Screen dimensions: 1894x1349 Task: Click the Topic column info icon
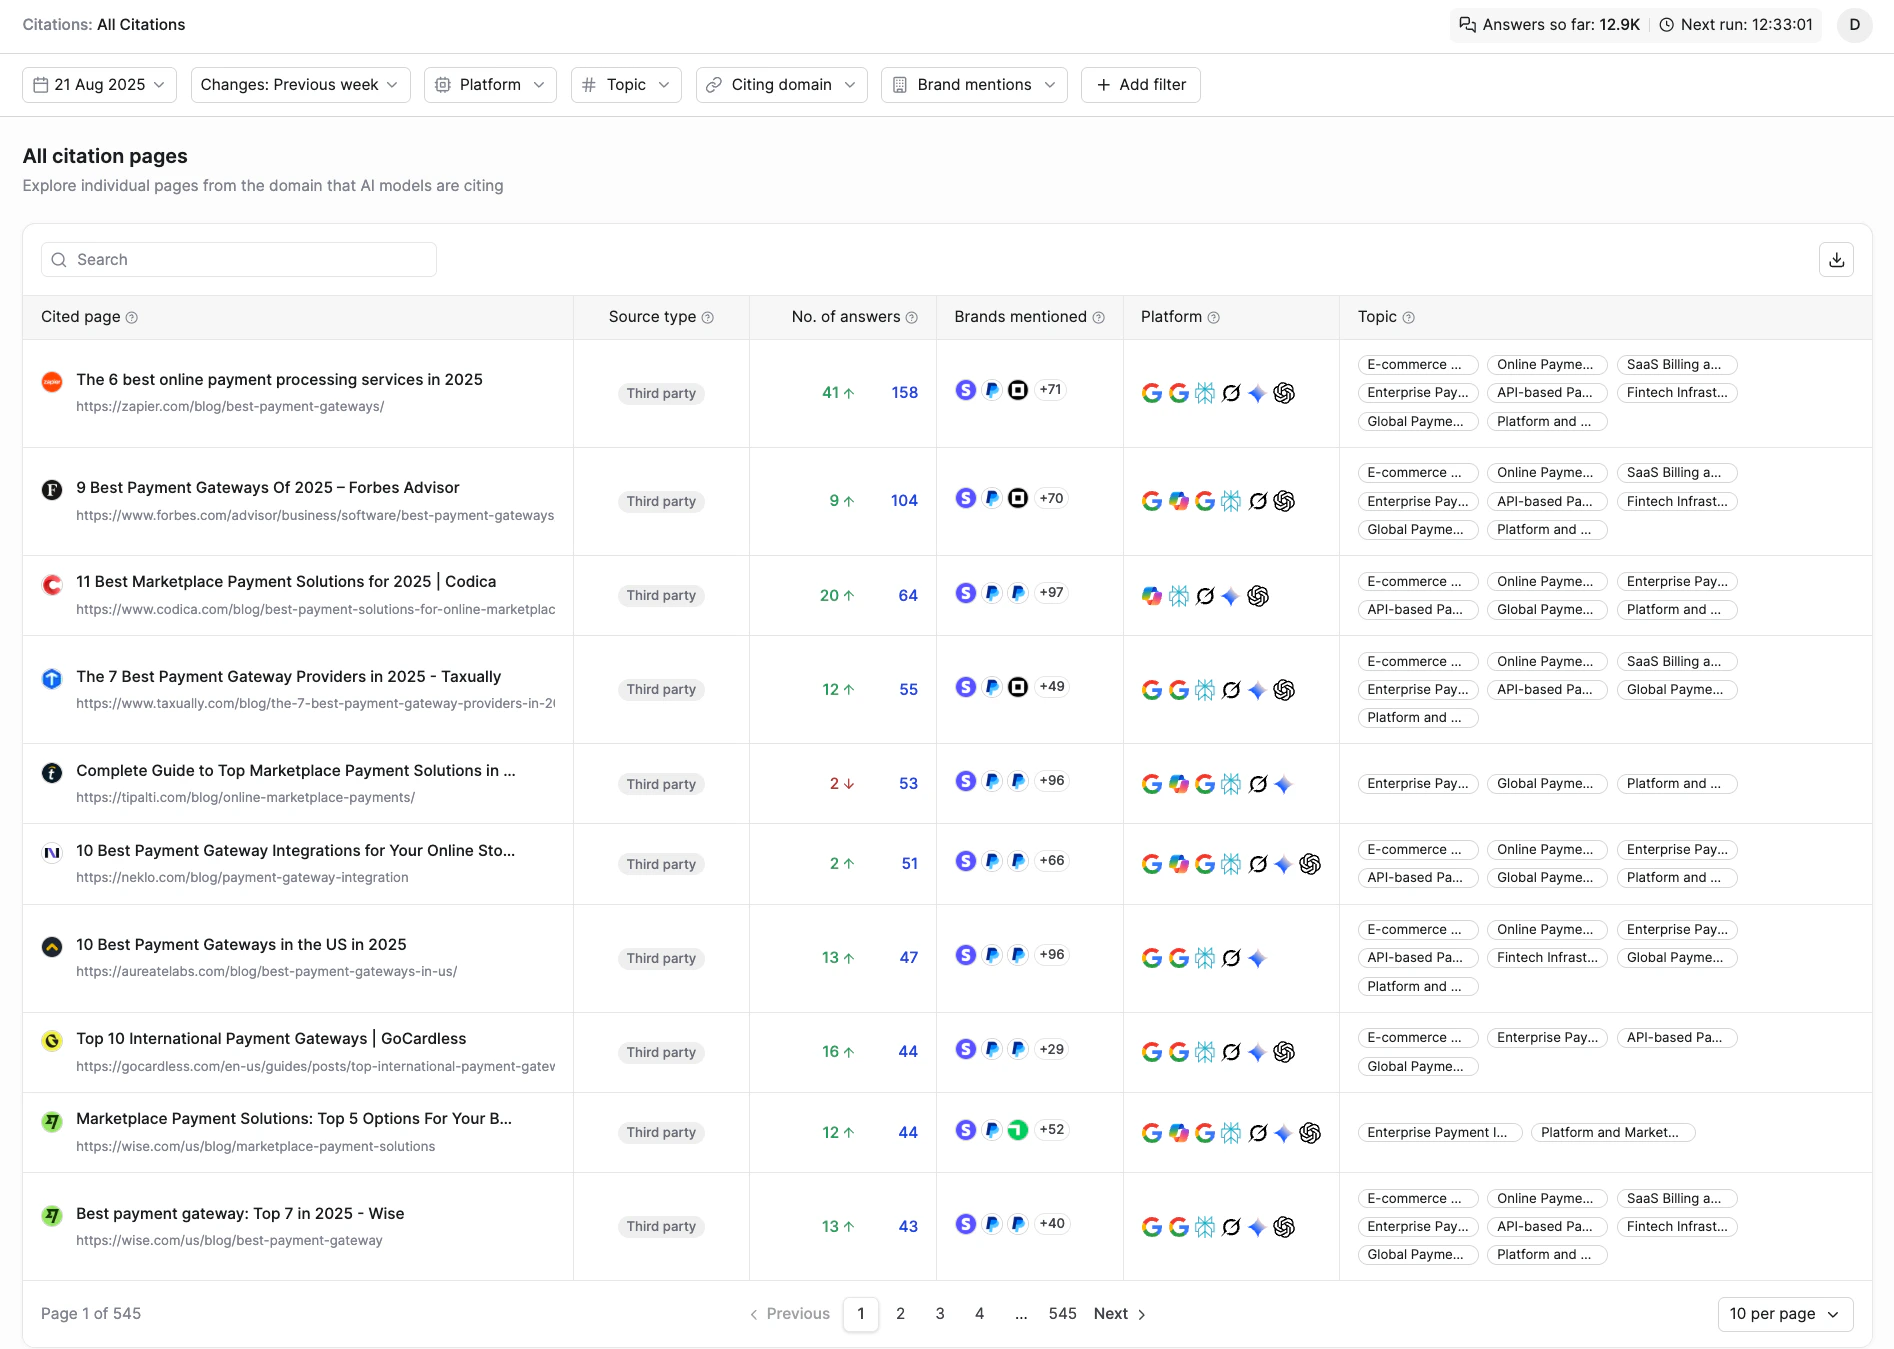[x=1408, y=318]
